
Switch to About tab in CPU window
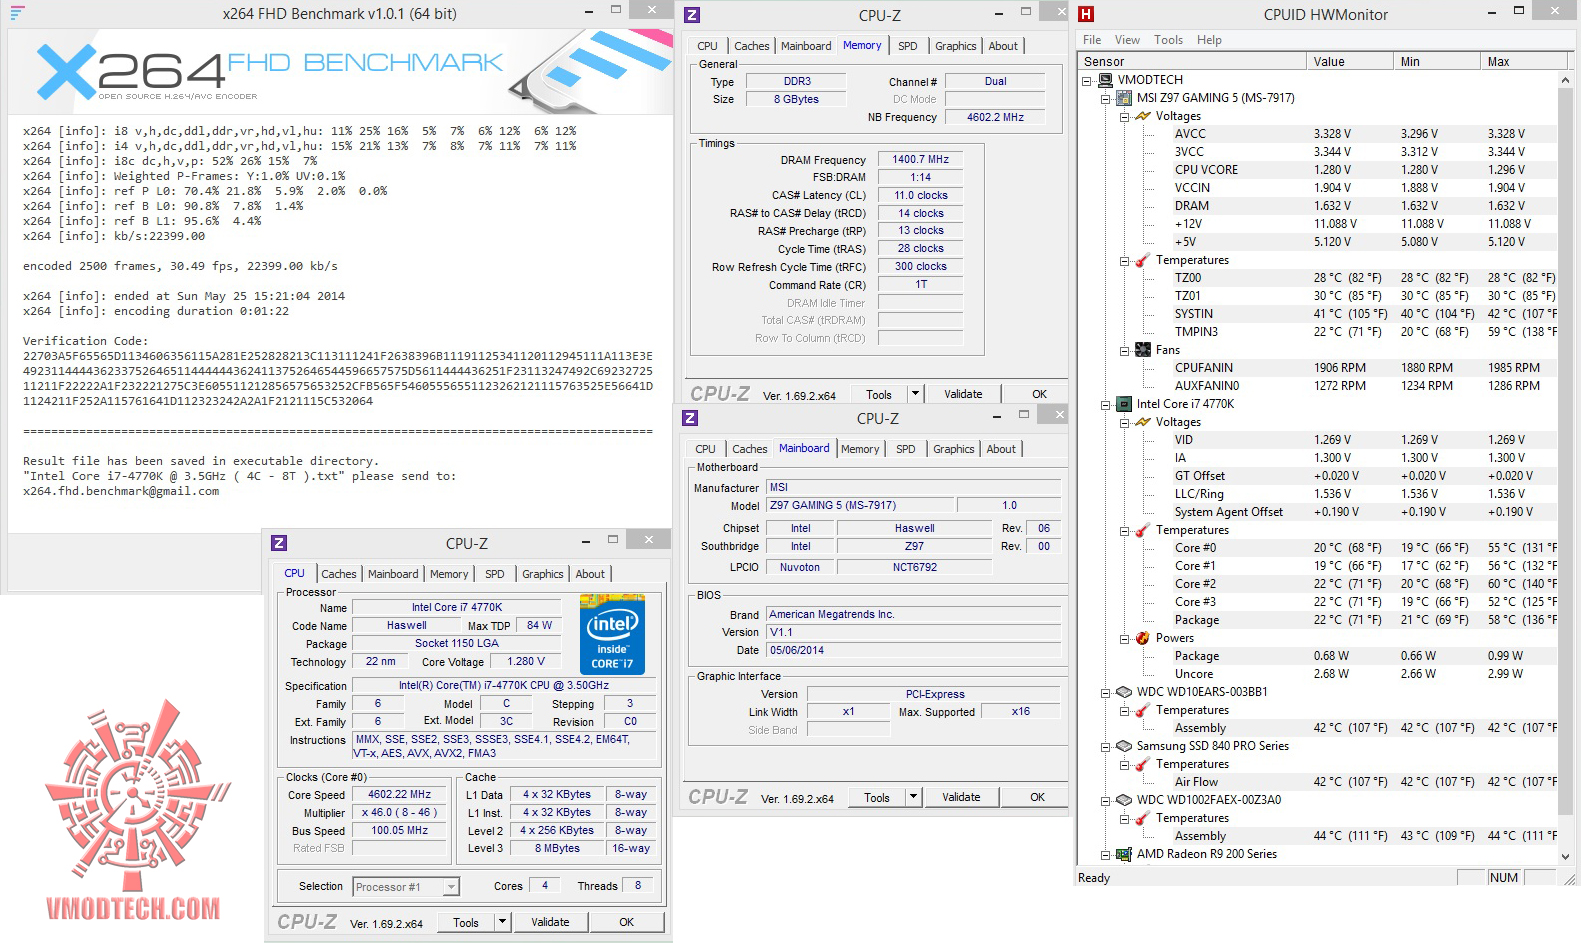pyautogui.click(x=589, y=574)
